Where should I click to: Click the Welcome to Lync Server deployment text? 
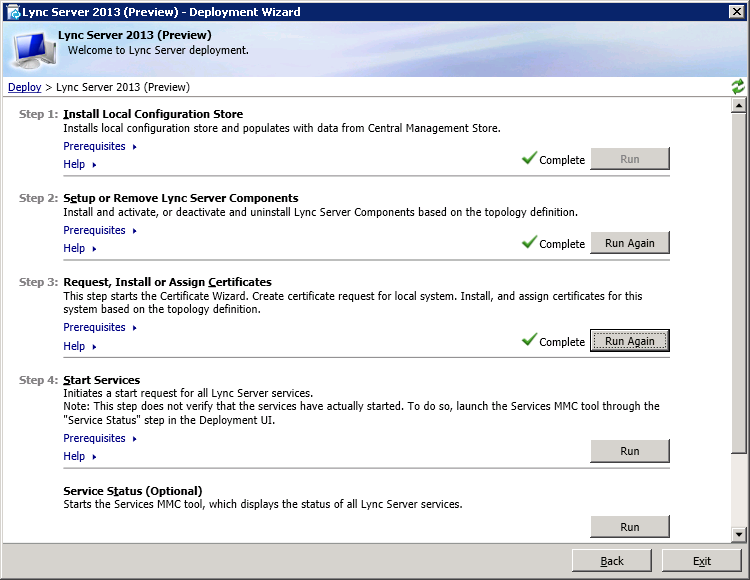[x=158, y=50]
